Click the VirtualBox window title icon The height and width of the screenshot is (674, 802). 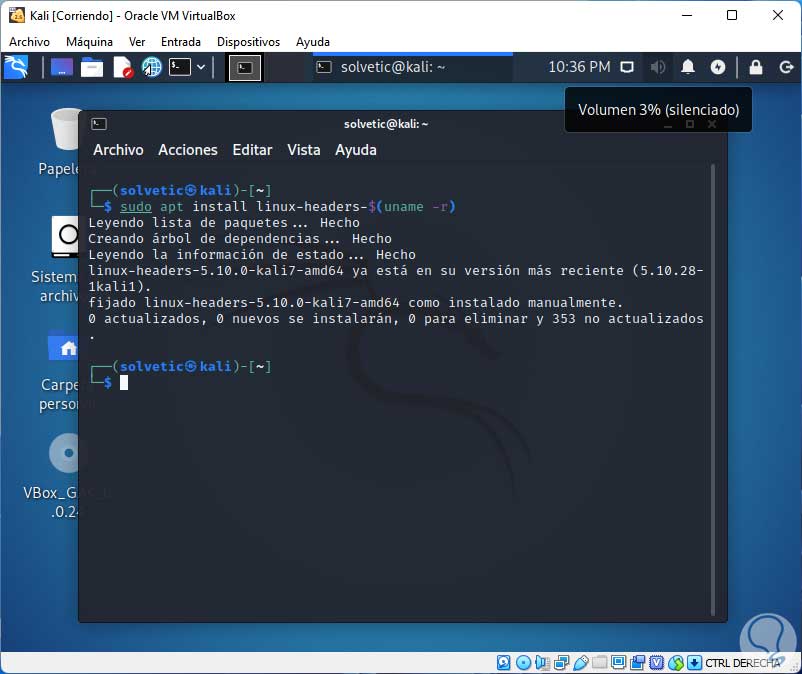click(16, 15)
